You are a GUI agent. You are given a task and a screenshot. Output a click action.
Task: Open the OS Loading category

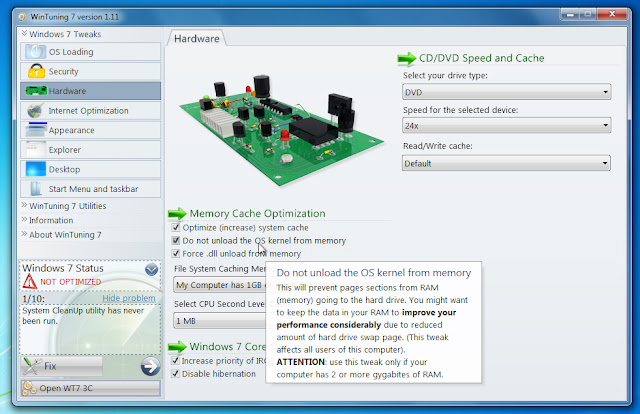90,52
